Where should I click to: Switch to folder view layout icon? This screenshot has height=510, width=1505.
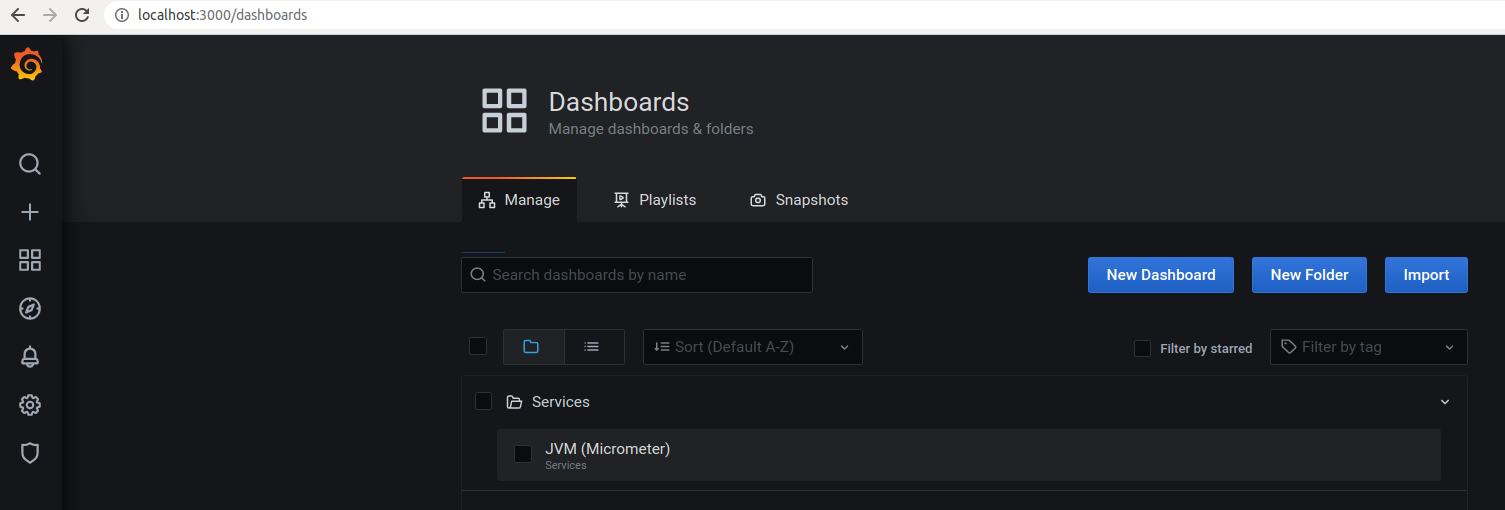(x=531, y=347)
